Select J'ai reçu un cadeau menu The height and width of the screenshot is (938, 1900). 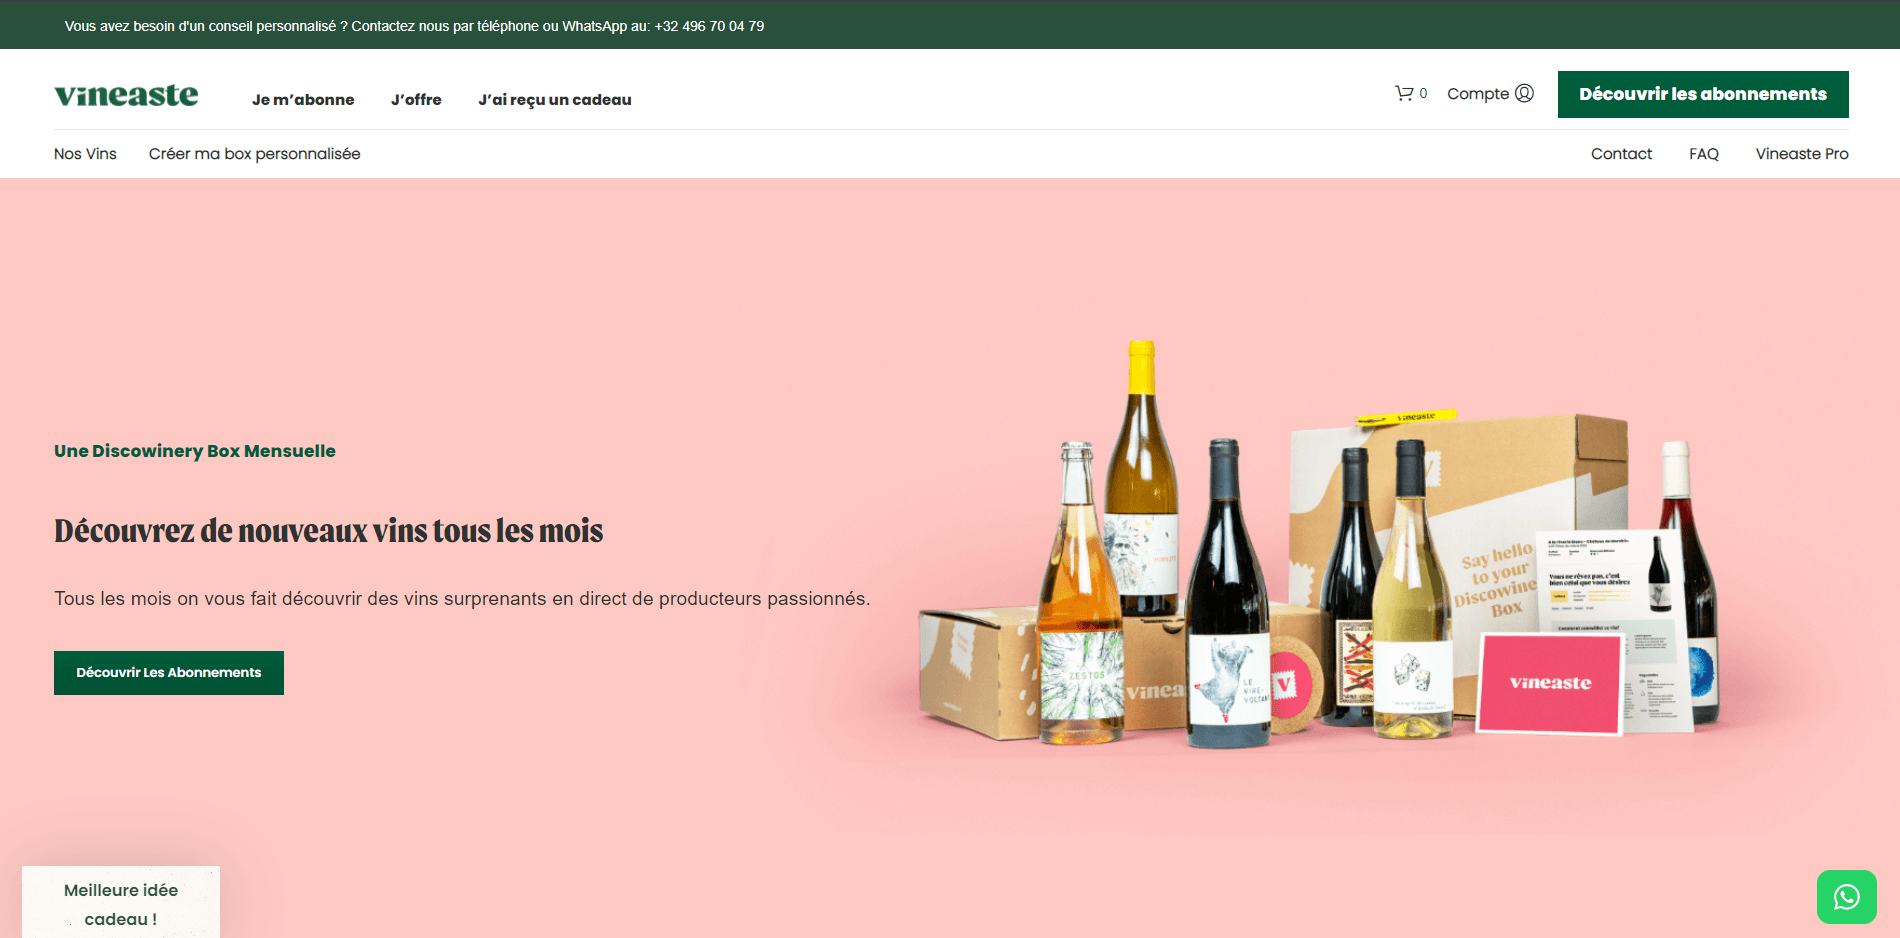tap(555, 99)
